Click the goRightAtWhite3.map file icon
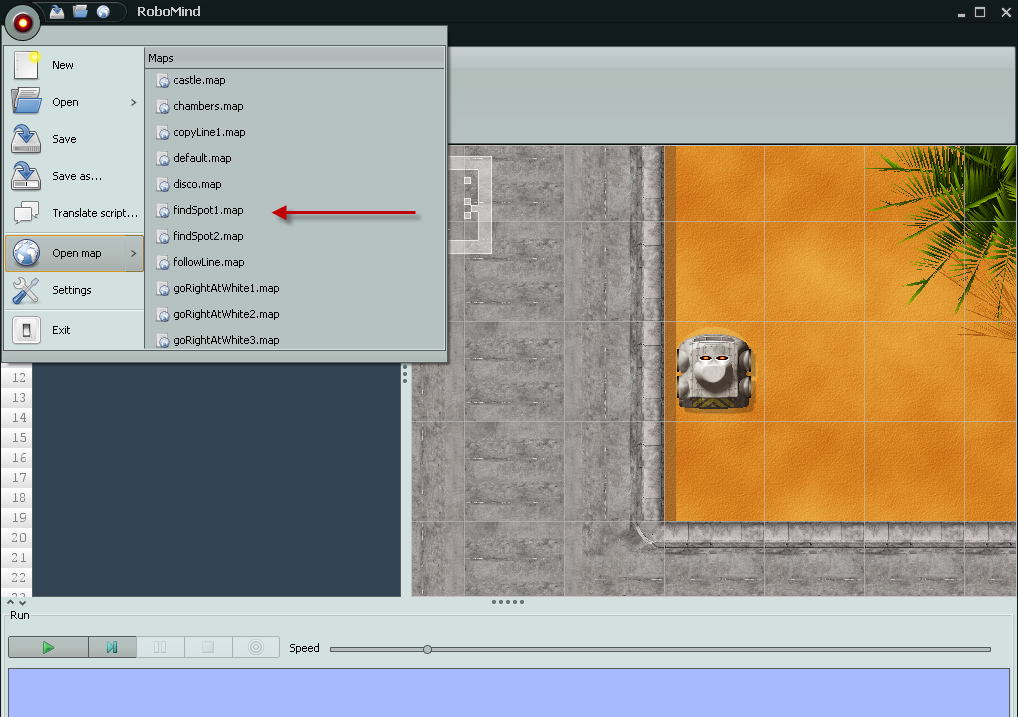This screenshot has height=717, width=1018. pyautogui.click(x=163, y=341)
